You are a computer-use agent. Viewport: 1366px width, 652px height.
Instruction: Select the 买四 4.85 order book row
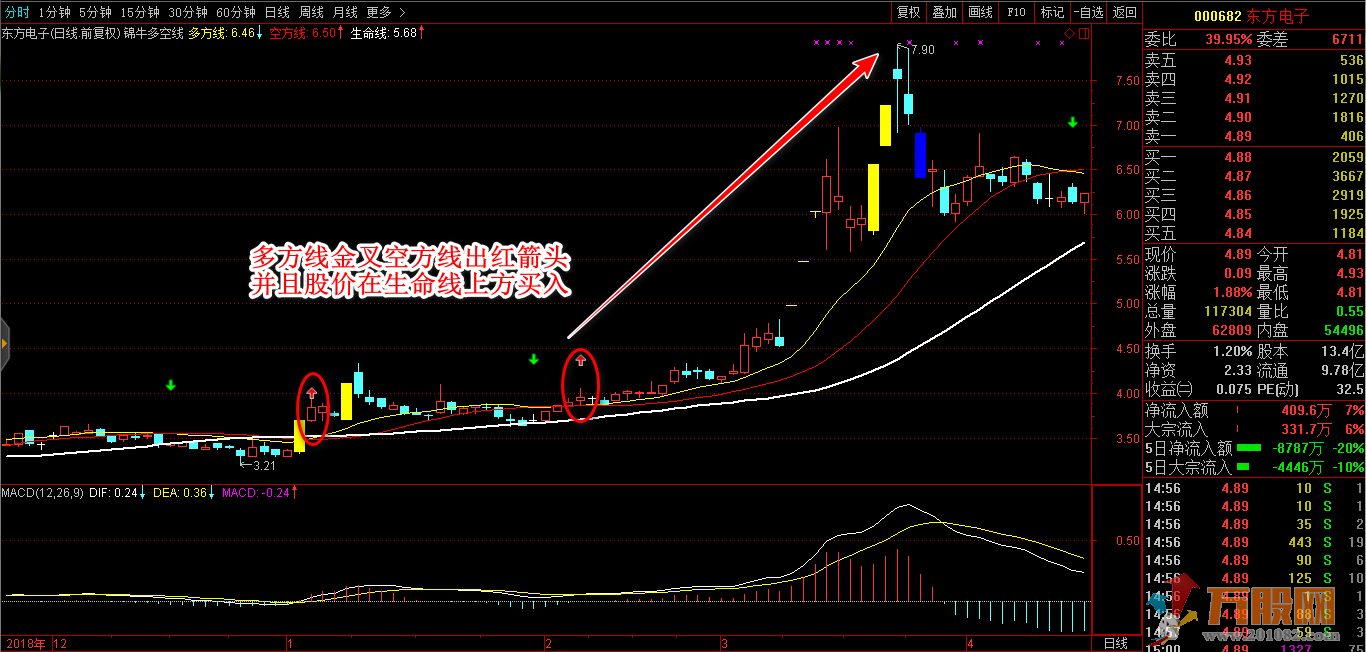point(1254,214)
